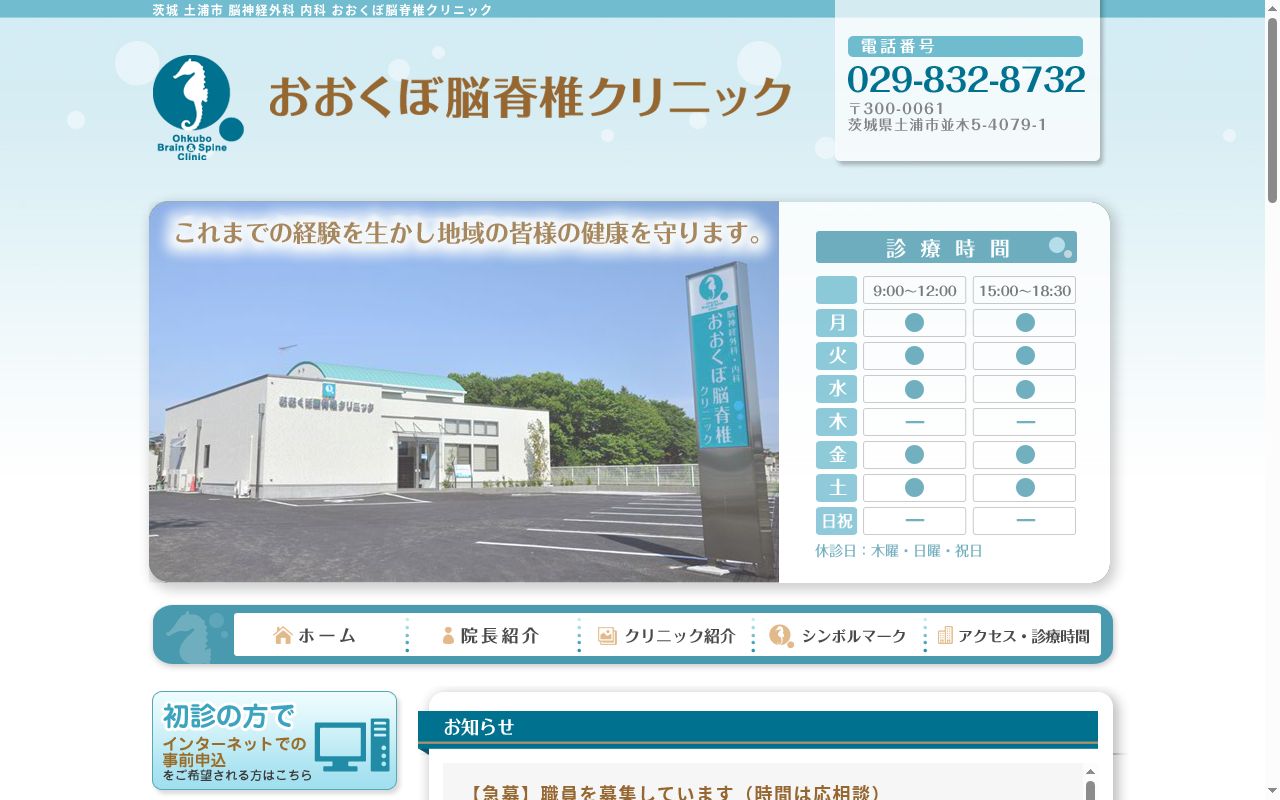1280x800 pixels.
Task: Click the house icon beside ホーム
Action: click(283, 635)
